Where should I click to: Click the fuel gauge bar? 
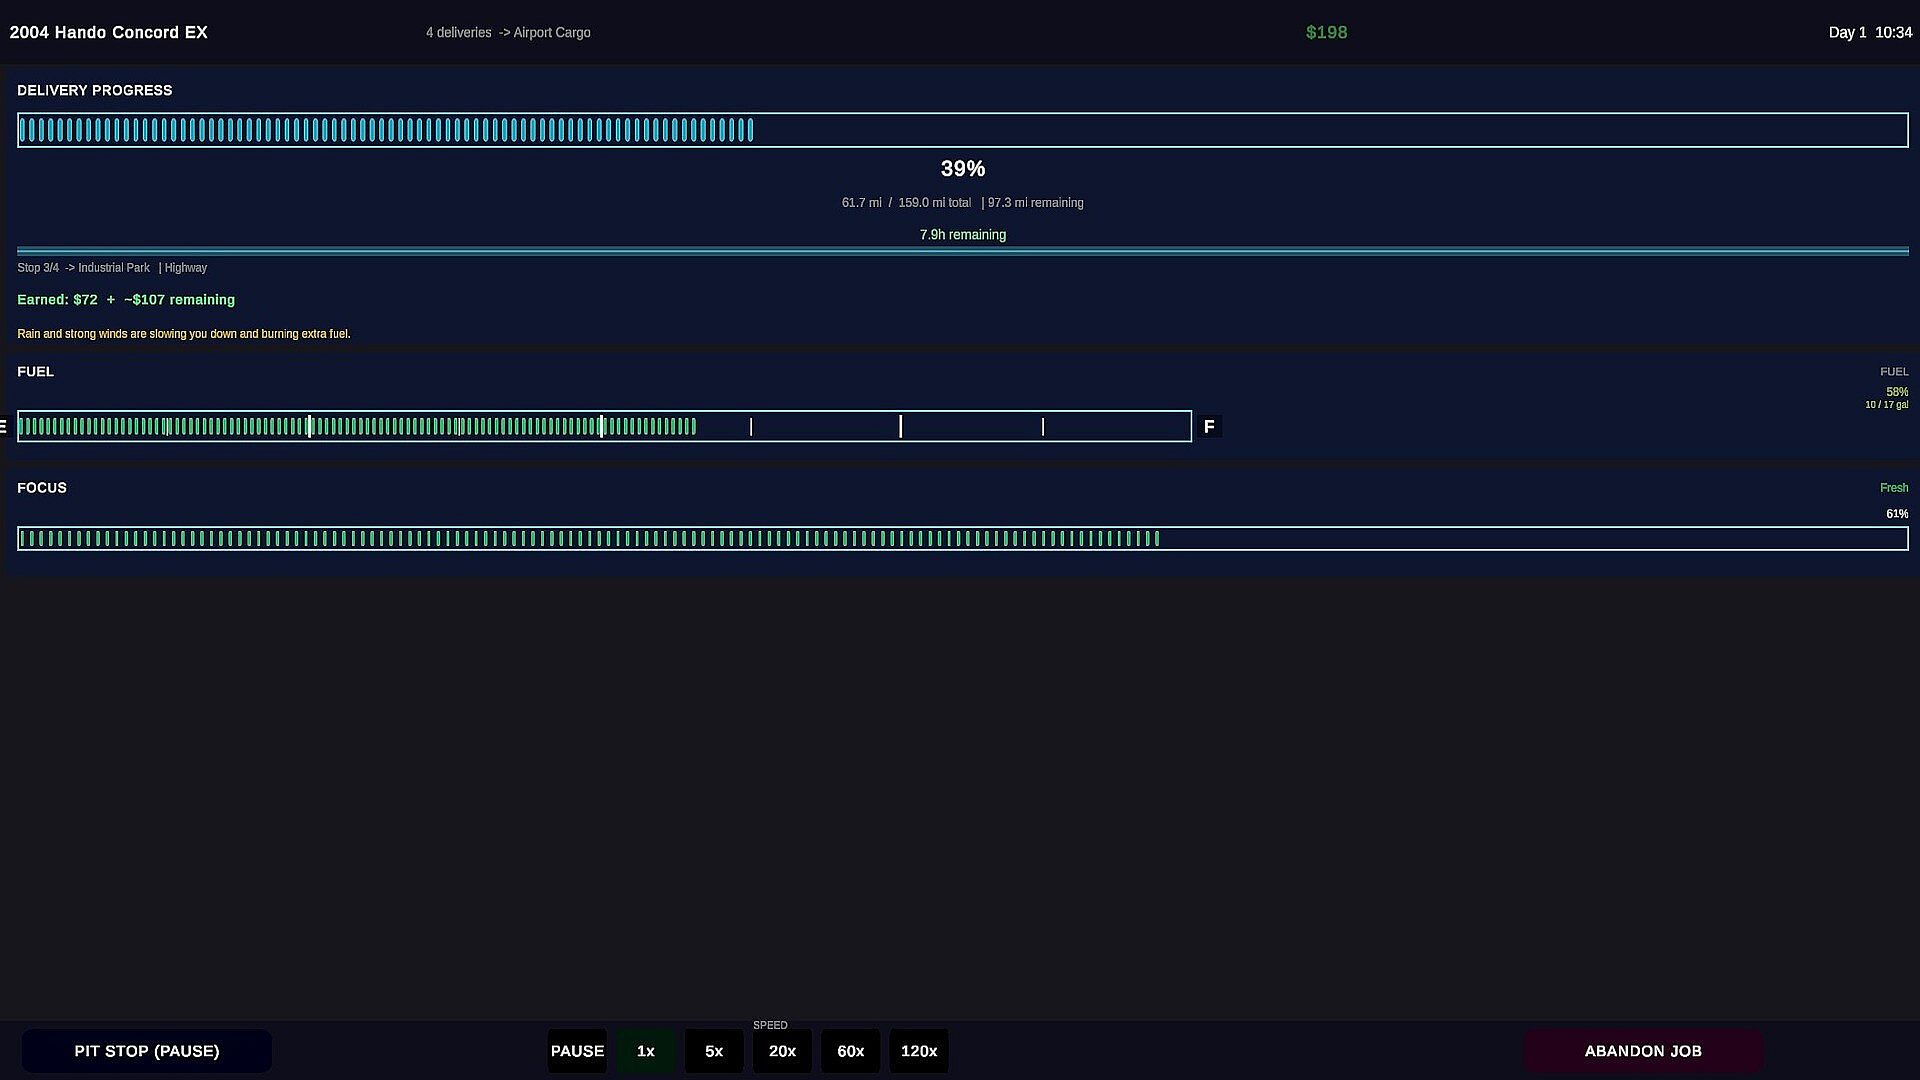604,426
